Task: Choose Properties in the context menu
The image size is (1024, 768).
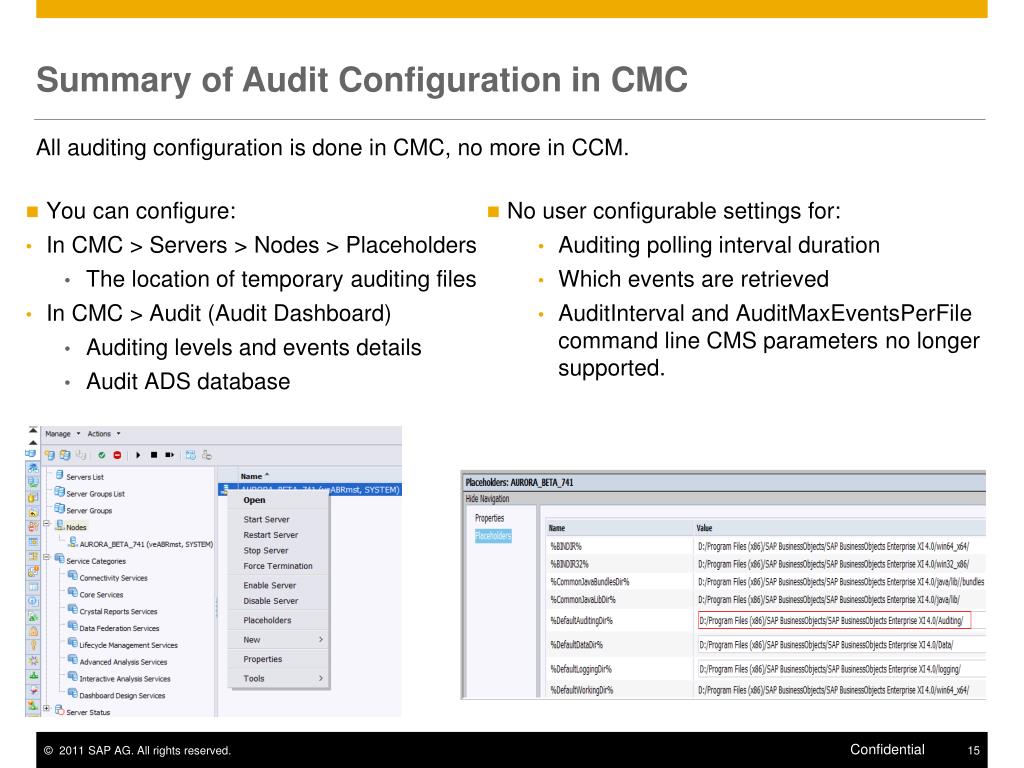Action: click(263, 660)
